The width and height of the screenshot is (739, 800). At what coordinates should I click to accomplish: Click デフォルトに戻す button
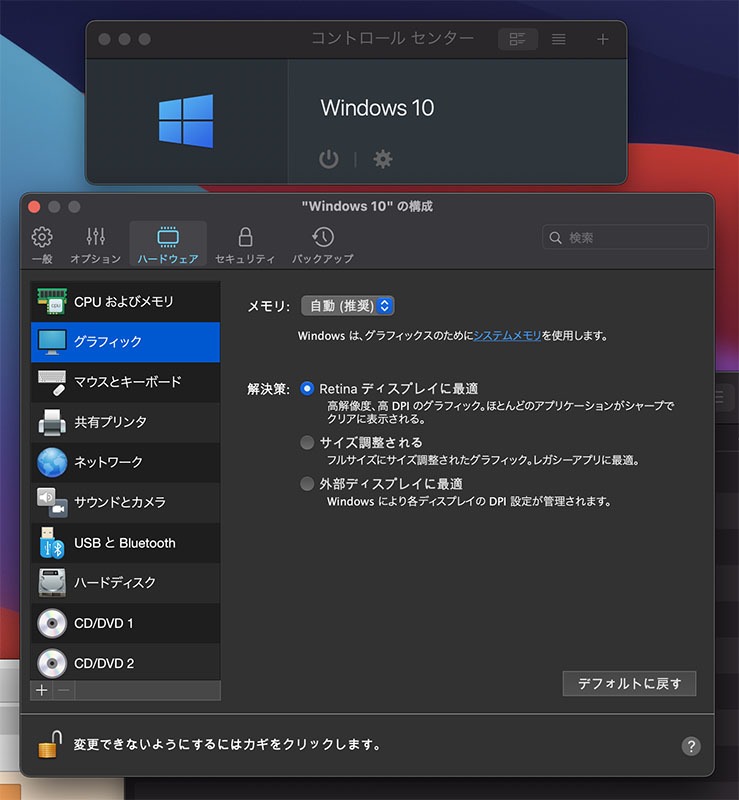[x=629, y=684]
